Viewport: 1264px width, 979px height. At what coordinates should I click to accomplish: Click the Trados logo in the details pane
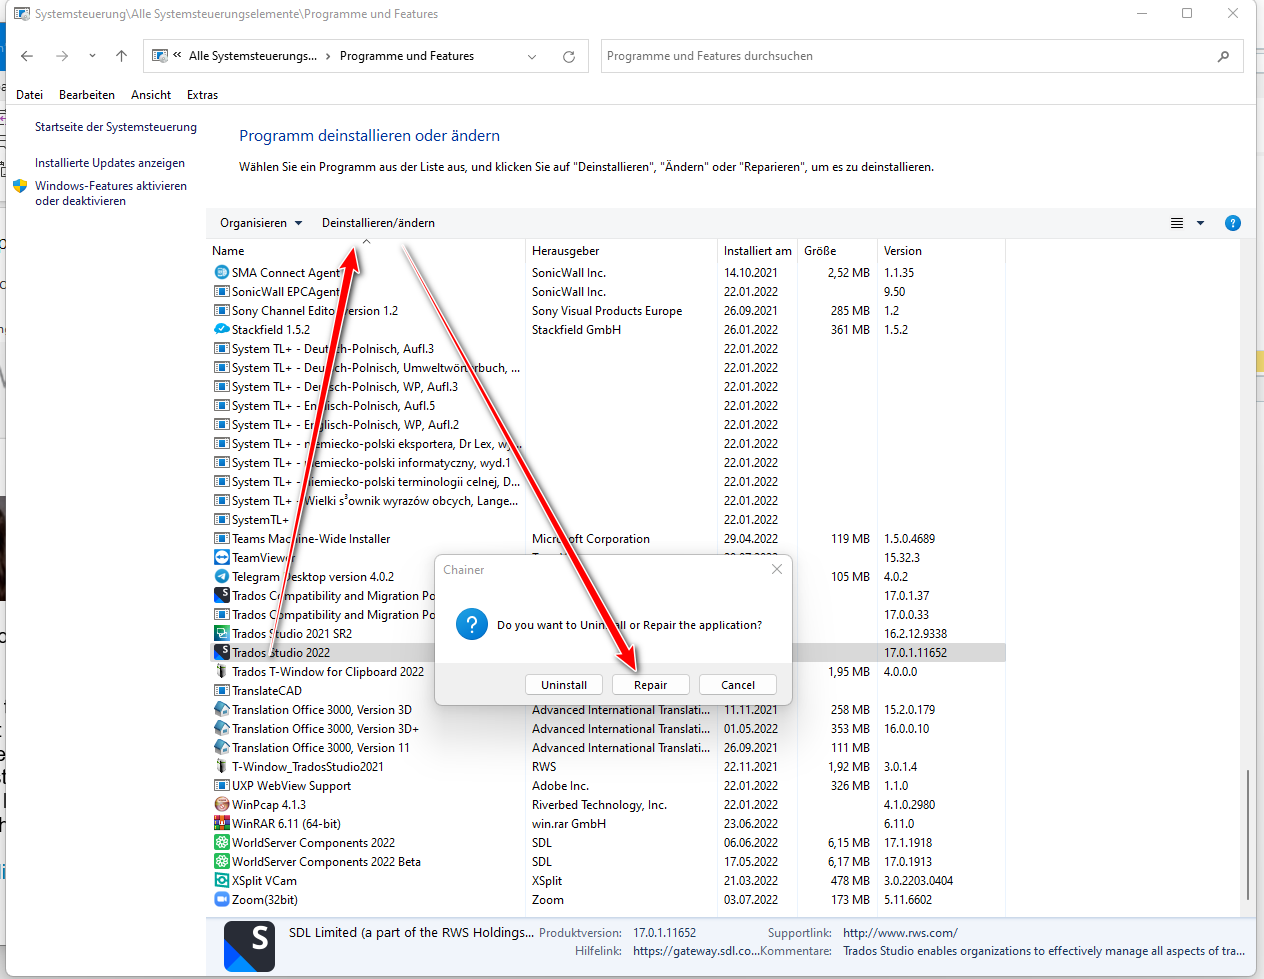(249, 946)
